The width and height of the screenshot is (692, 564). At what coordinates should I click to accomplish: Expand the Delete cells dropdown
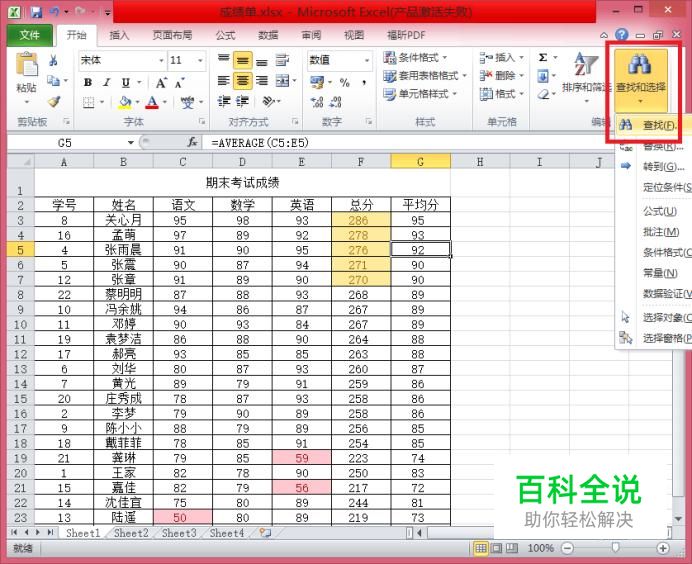[521, 76]
